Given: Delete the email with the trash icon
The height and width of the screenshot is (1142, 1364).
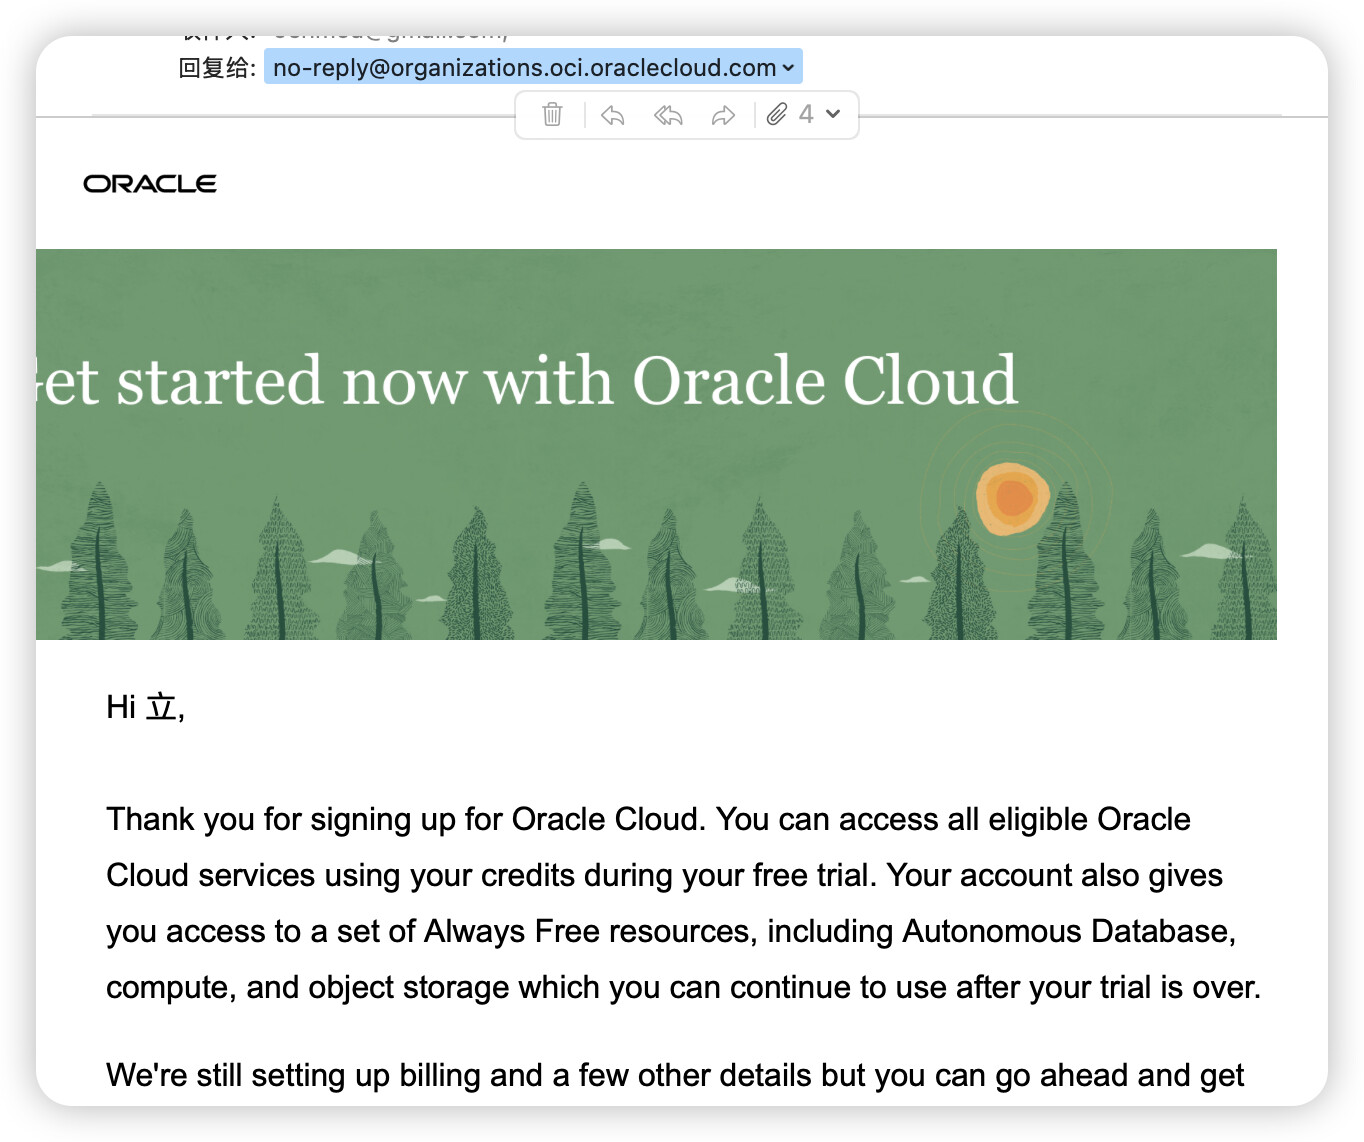Looking at the screenshot, I should coord(552,115).
